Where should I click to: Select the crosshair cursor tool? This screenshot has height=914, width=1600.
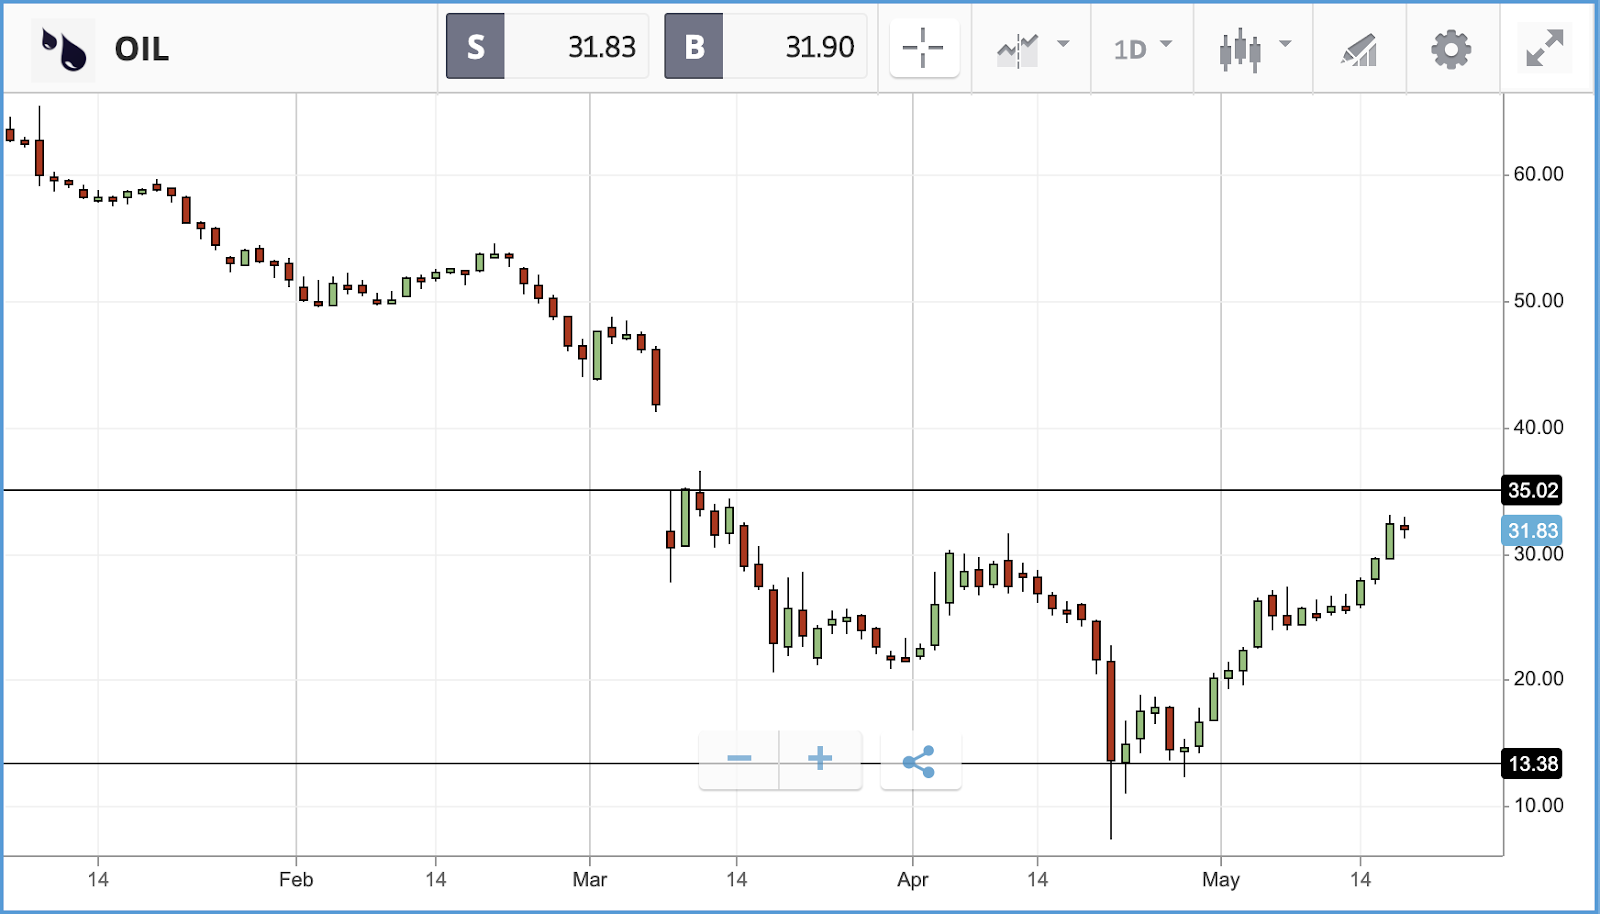(923, 48)
